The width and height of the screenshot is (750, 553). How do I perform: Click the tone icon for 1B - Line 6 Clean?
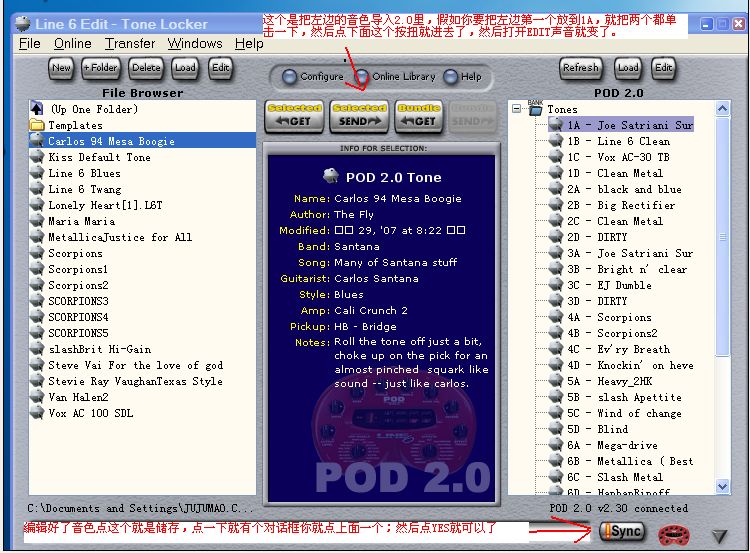[x=555, y=141]
